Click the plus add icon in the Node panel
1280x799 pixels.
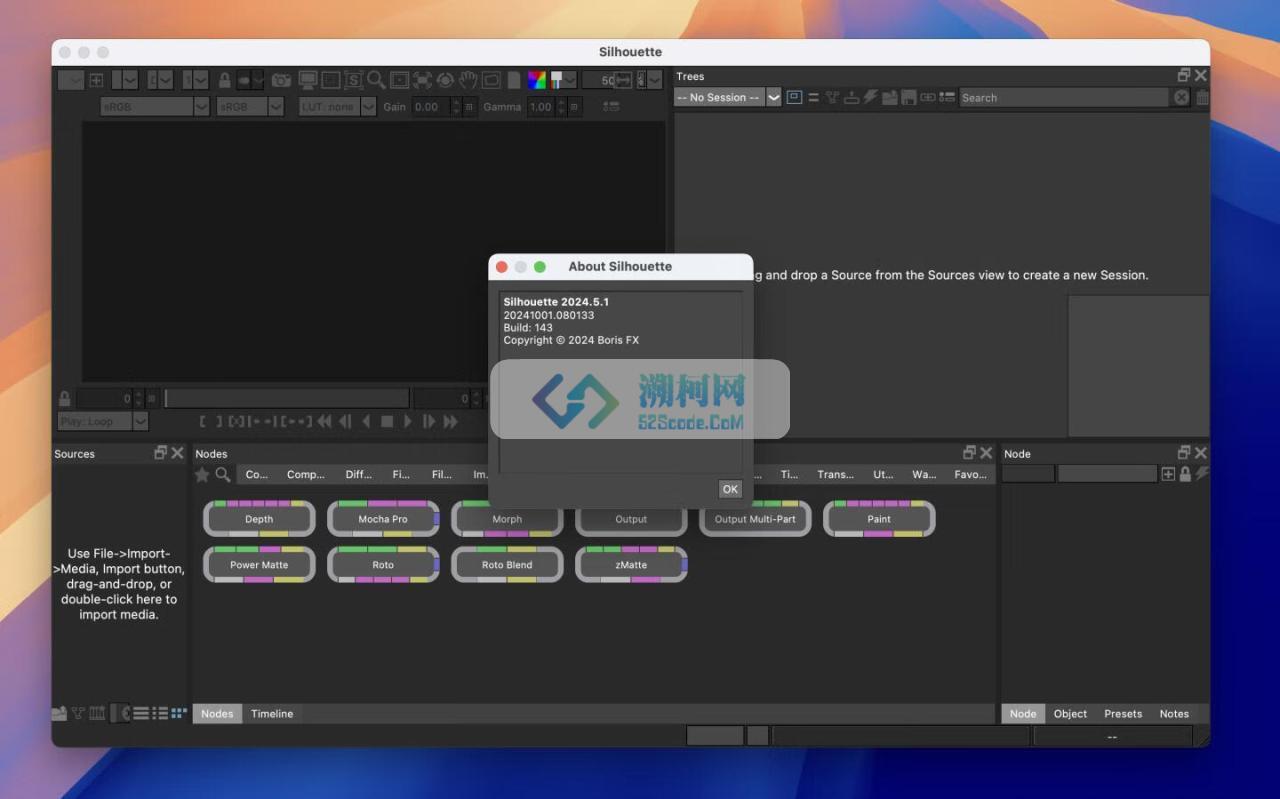click(1168, 474)
